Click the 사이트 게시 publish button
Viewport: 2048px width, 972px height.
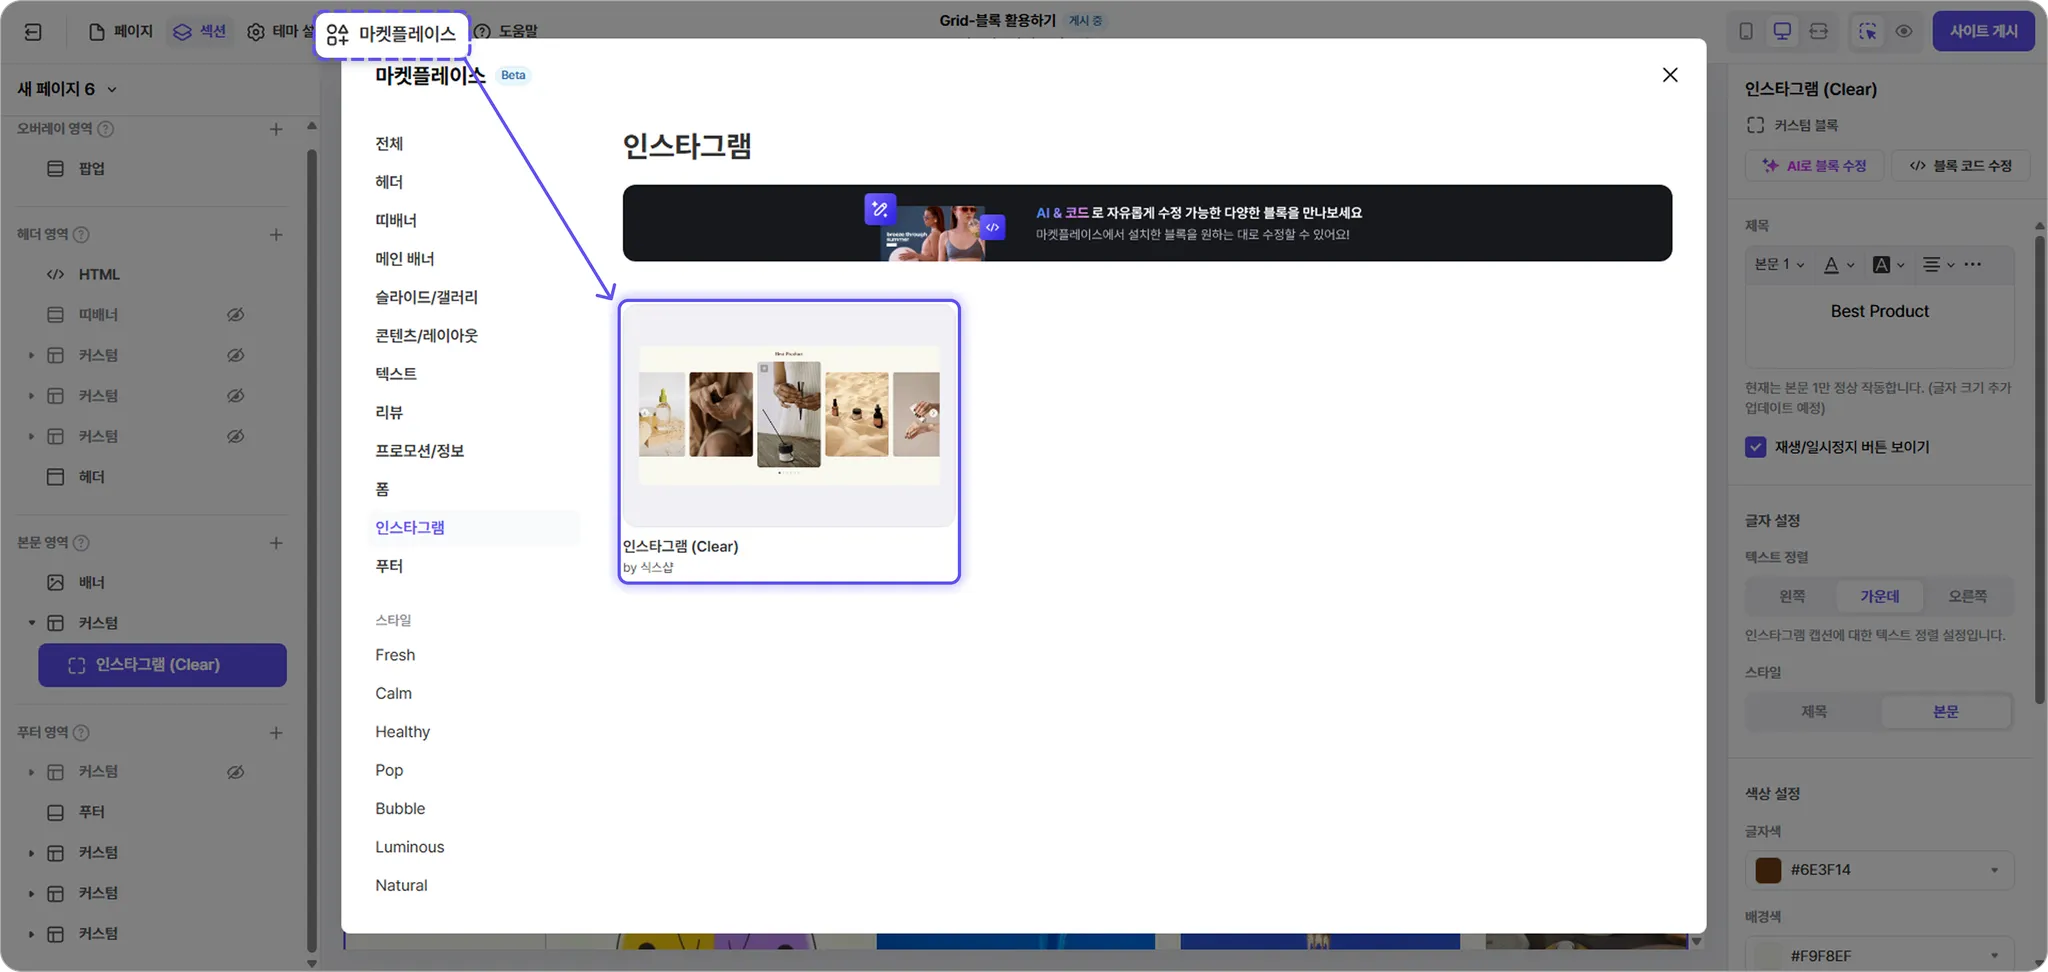click(x=1983, y=32)
